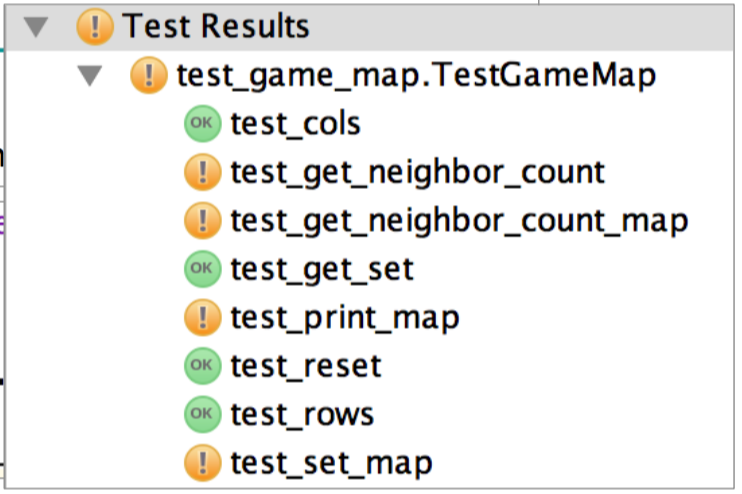
Task: Click the warning icon for test_get_neighbor_count
Action: click(x=203, y=172)
